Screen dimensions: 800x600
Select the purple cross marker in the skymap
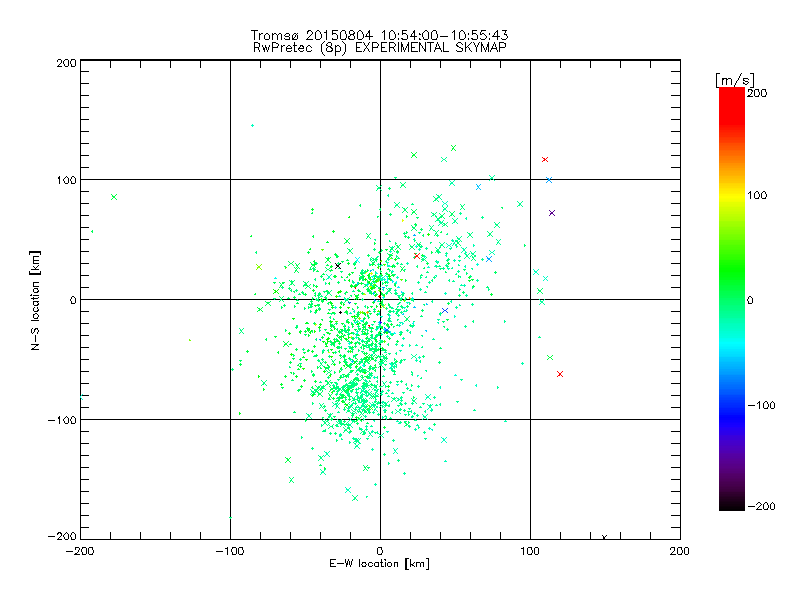coord(552,213)
